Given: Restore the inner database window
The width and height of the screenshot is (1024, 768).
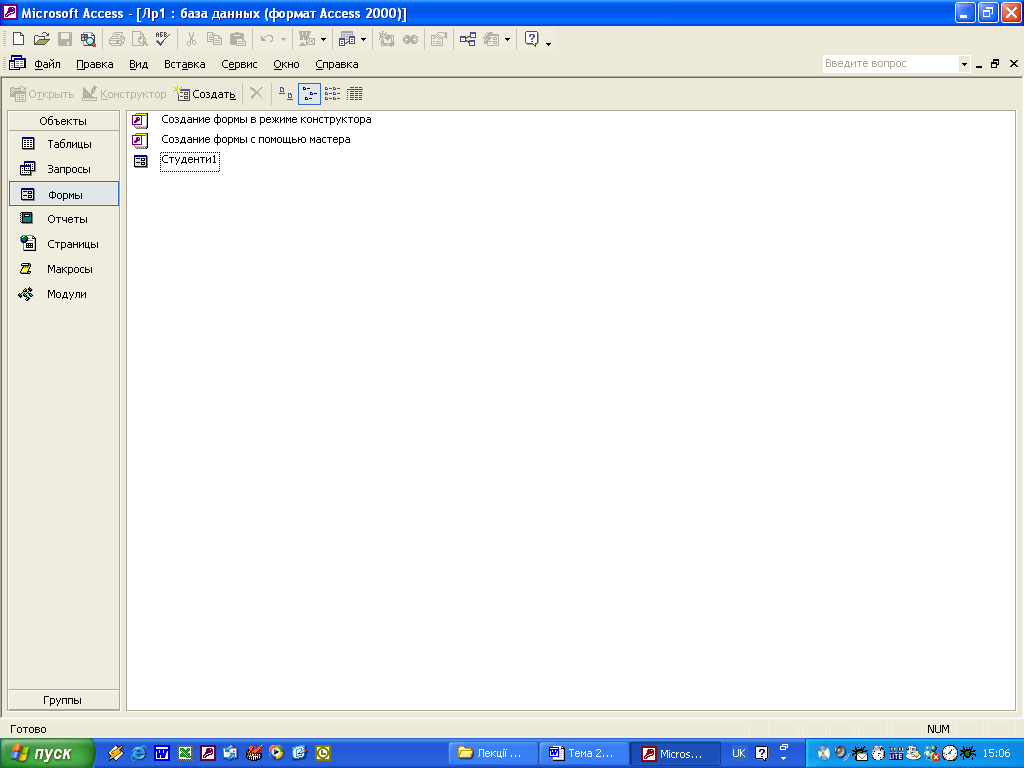Looking at the screenshot, I should [995, 63].
